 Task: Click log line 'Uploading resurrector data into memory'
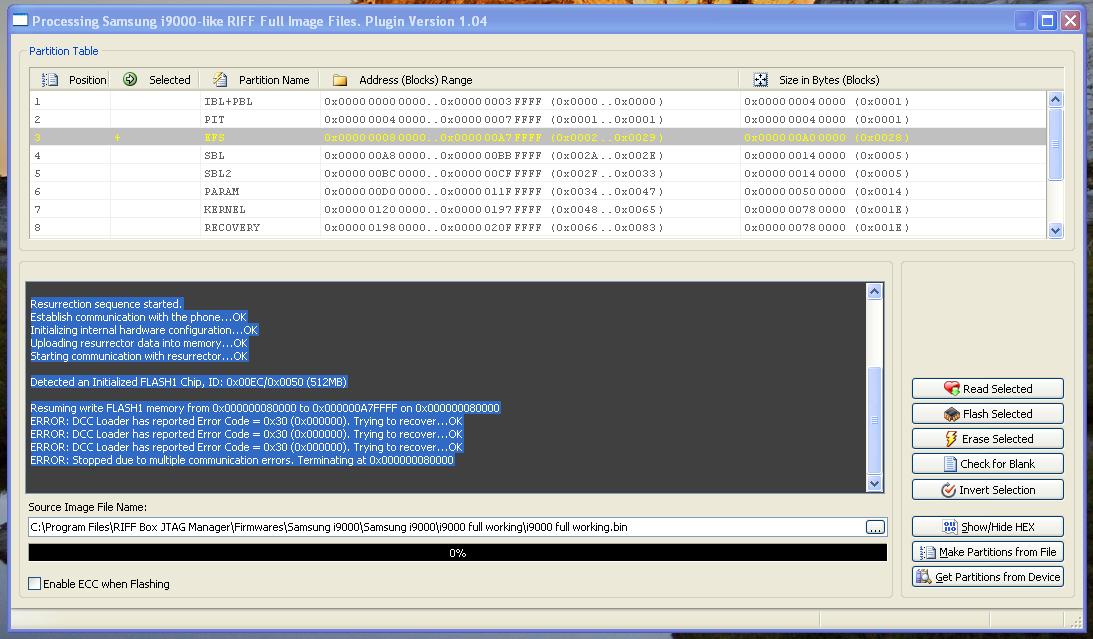[139, 343]
